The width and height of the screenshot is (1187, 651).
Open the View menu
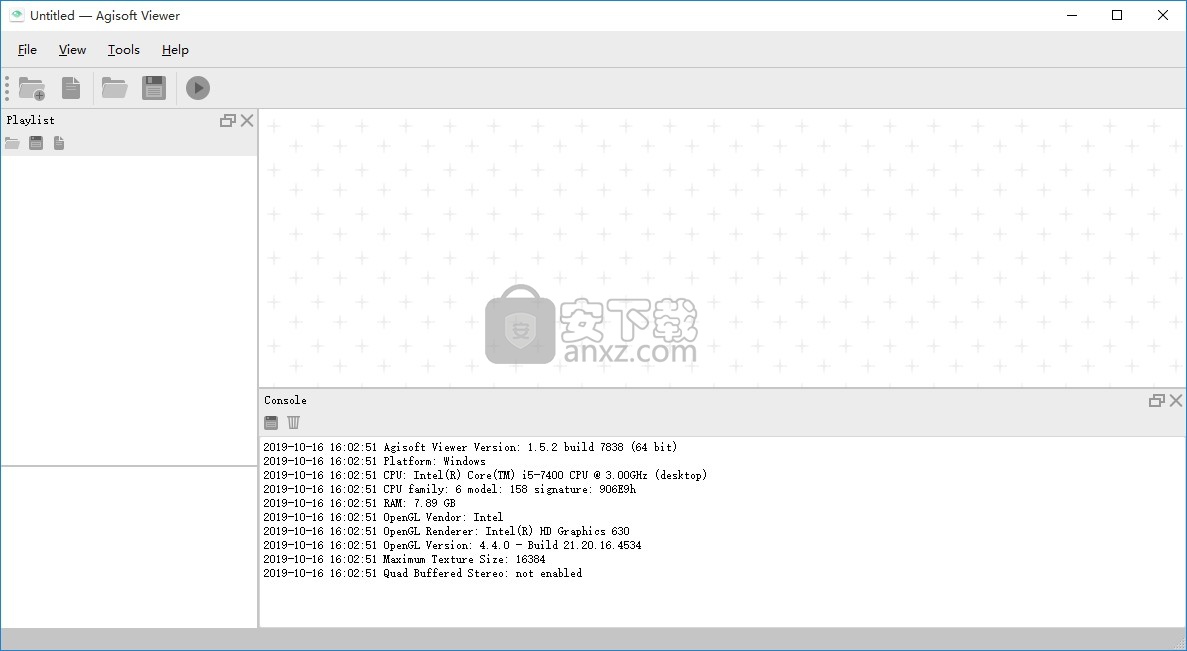coord(72,50)
